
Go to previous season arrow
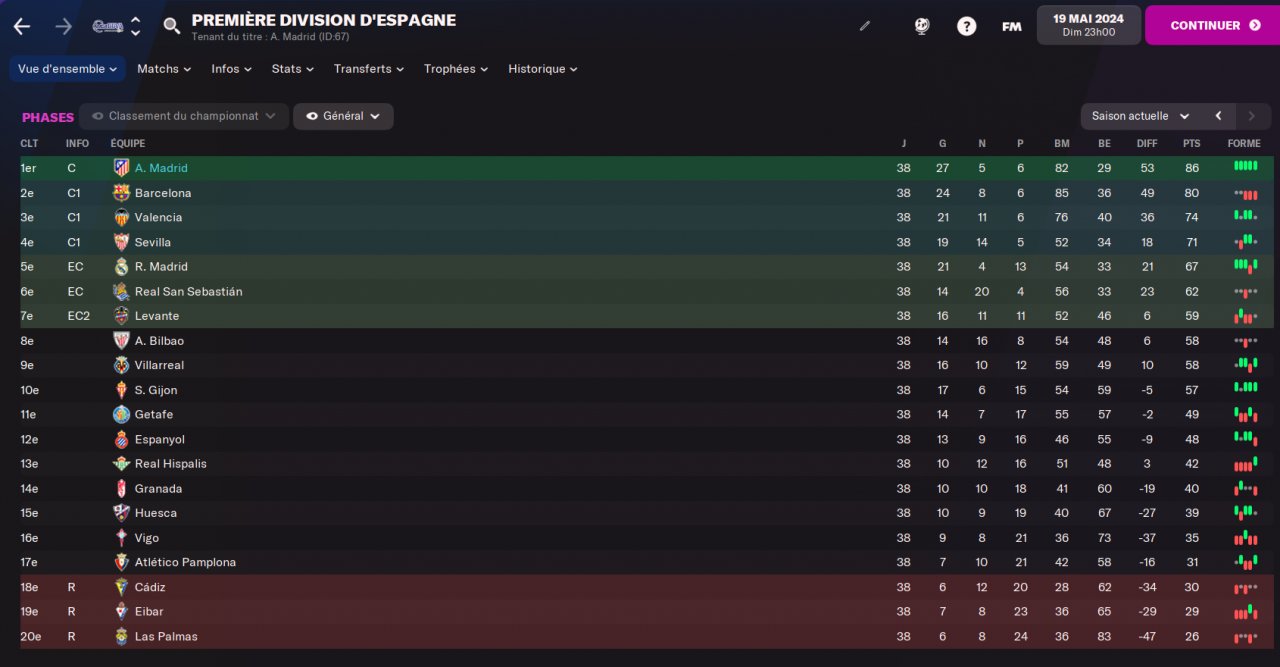1218,116
